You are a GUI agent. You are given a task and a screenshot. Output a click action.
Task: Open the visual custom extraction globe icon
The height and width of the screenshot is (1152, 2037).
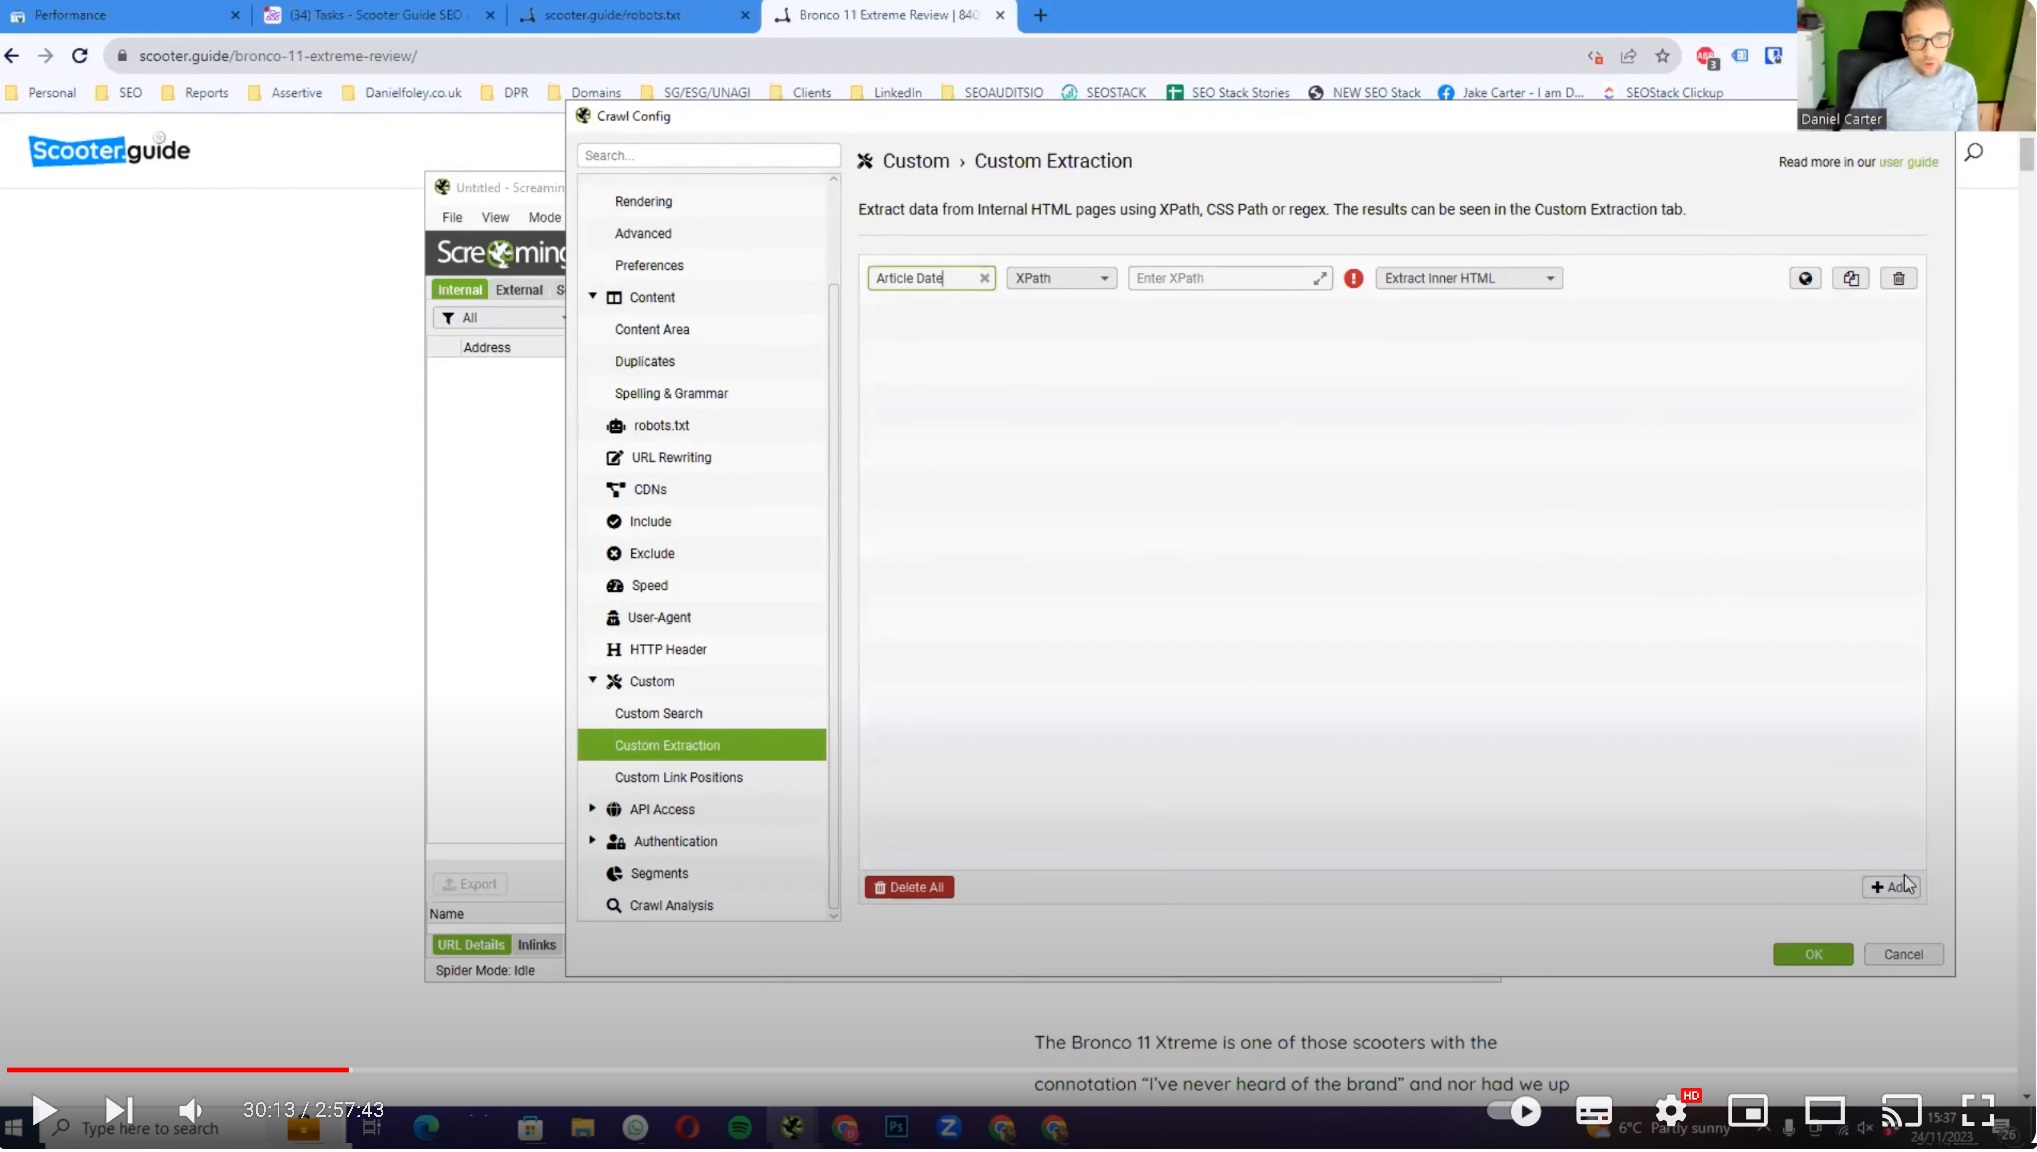(x=1804, y=279)
